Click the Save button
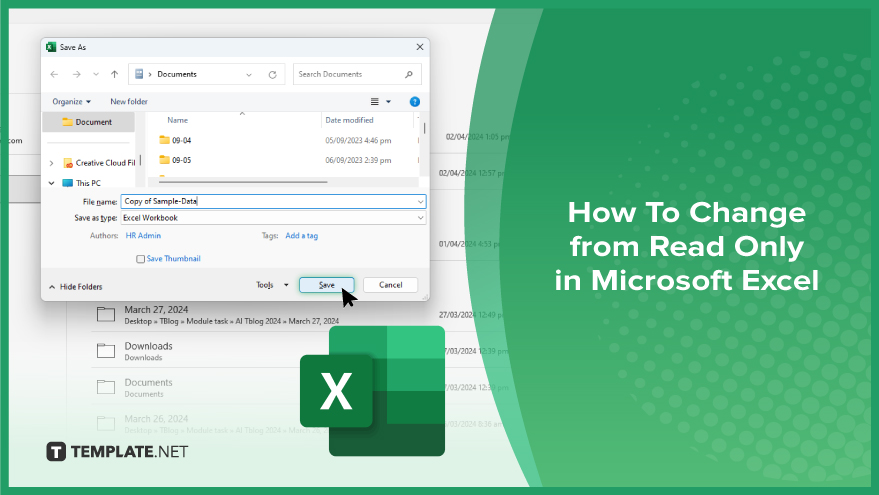 pos(326,285)
